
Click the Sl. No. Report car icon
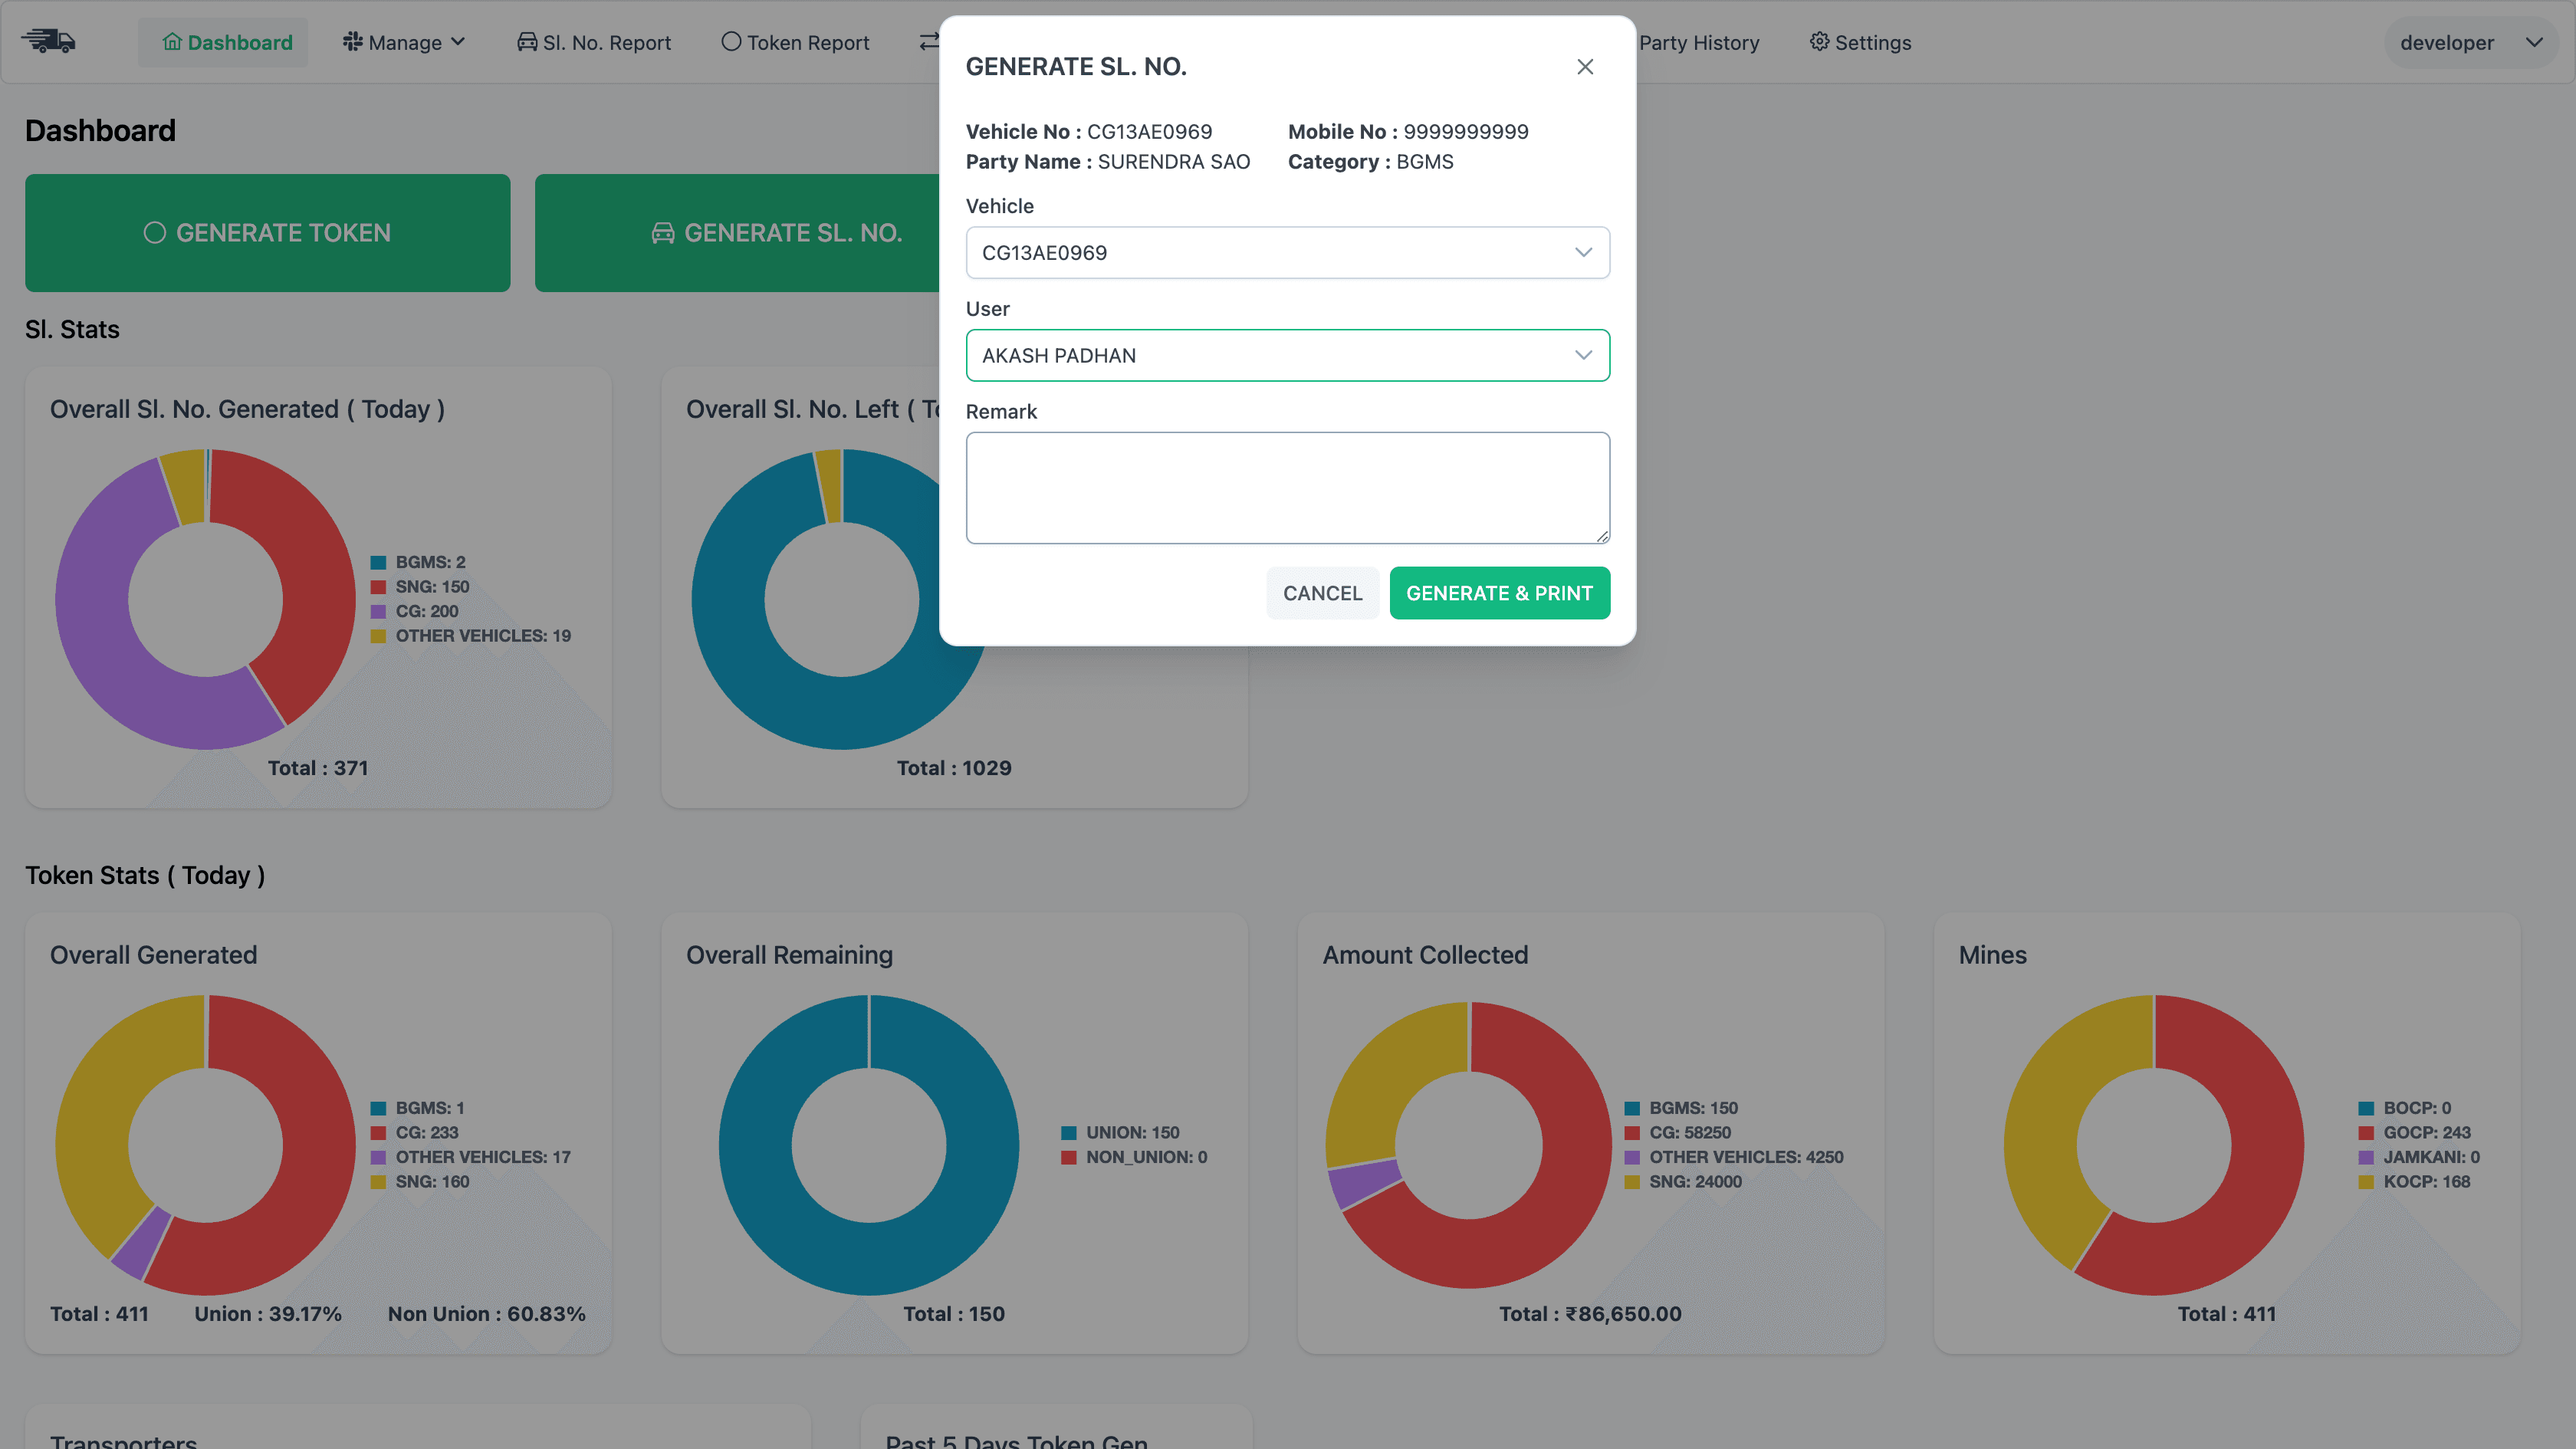click(526, 42)
